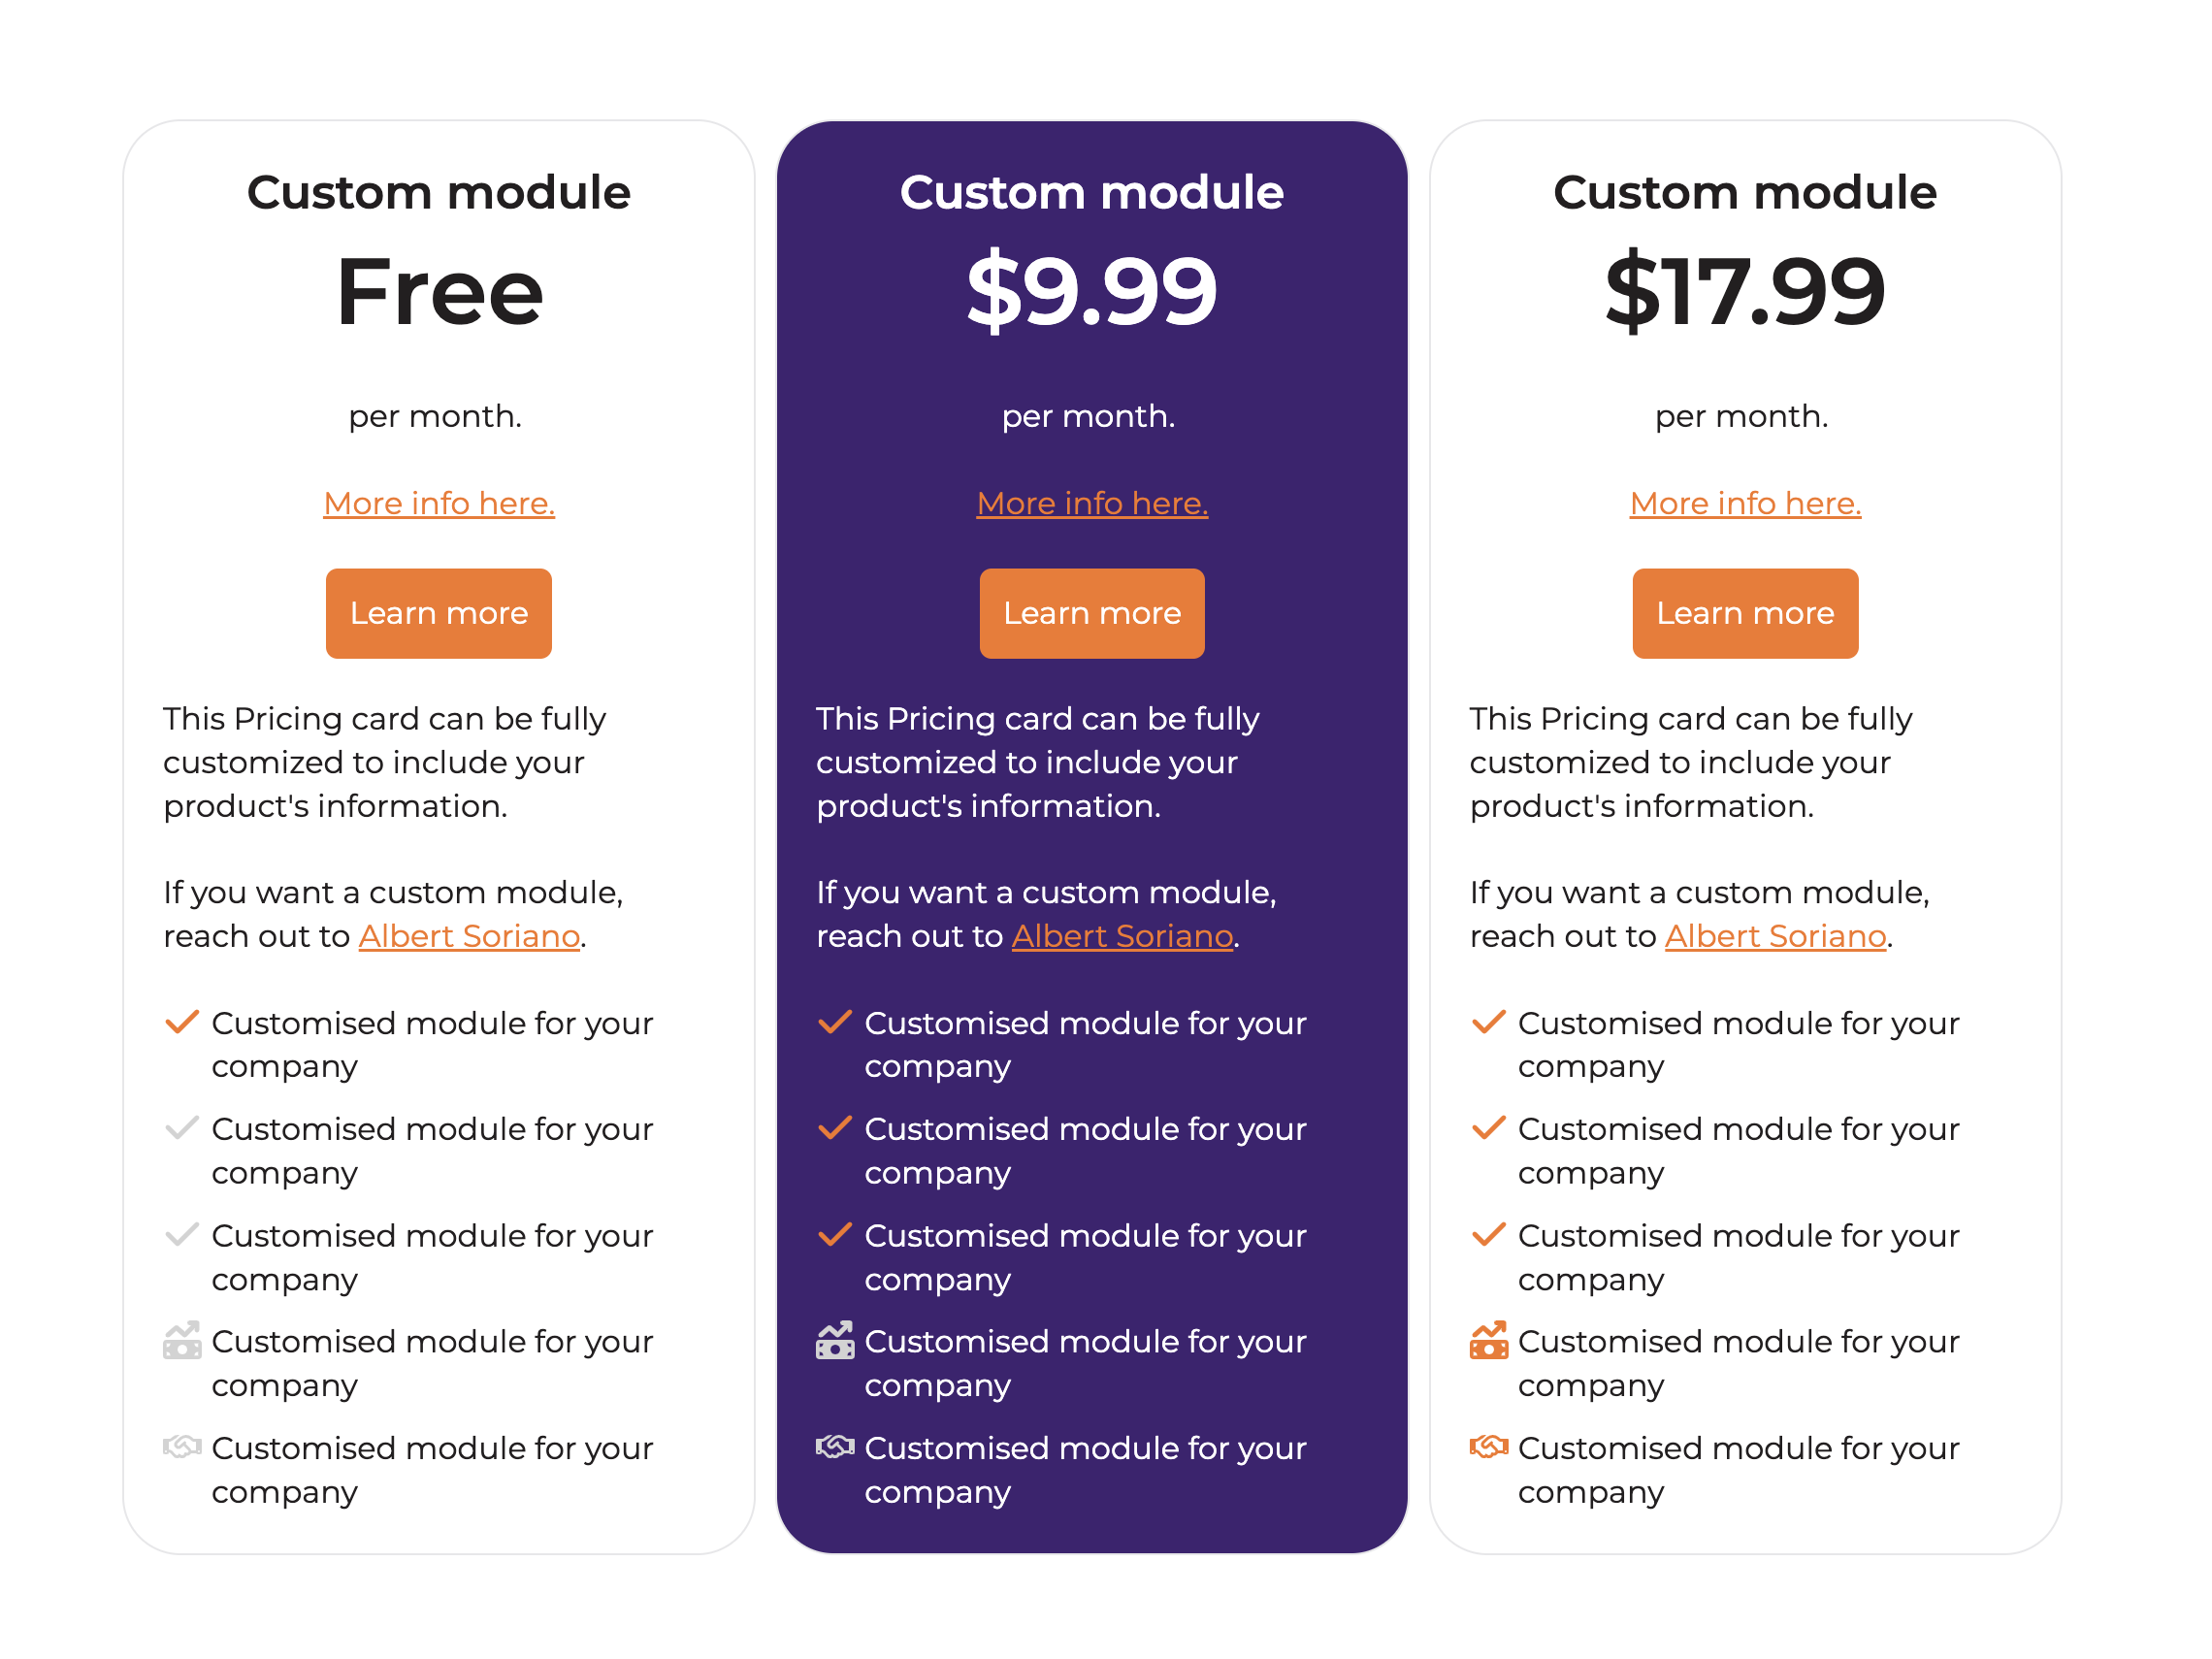Click the orange first checkmark in Free card
The image size is (2212, 1659).
(182, 1022)
